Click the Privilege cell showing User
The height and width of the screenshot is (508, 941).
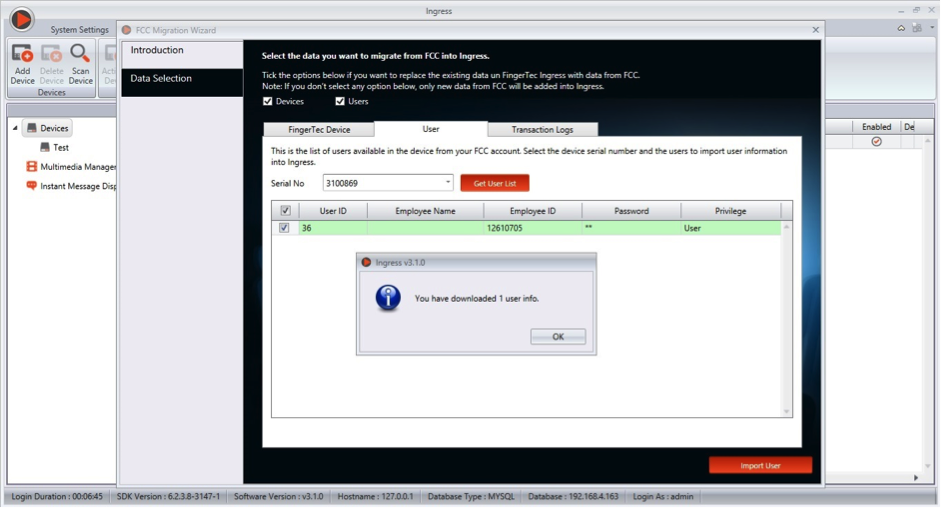(x=730, y=228)
